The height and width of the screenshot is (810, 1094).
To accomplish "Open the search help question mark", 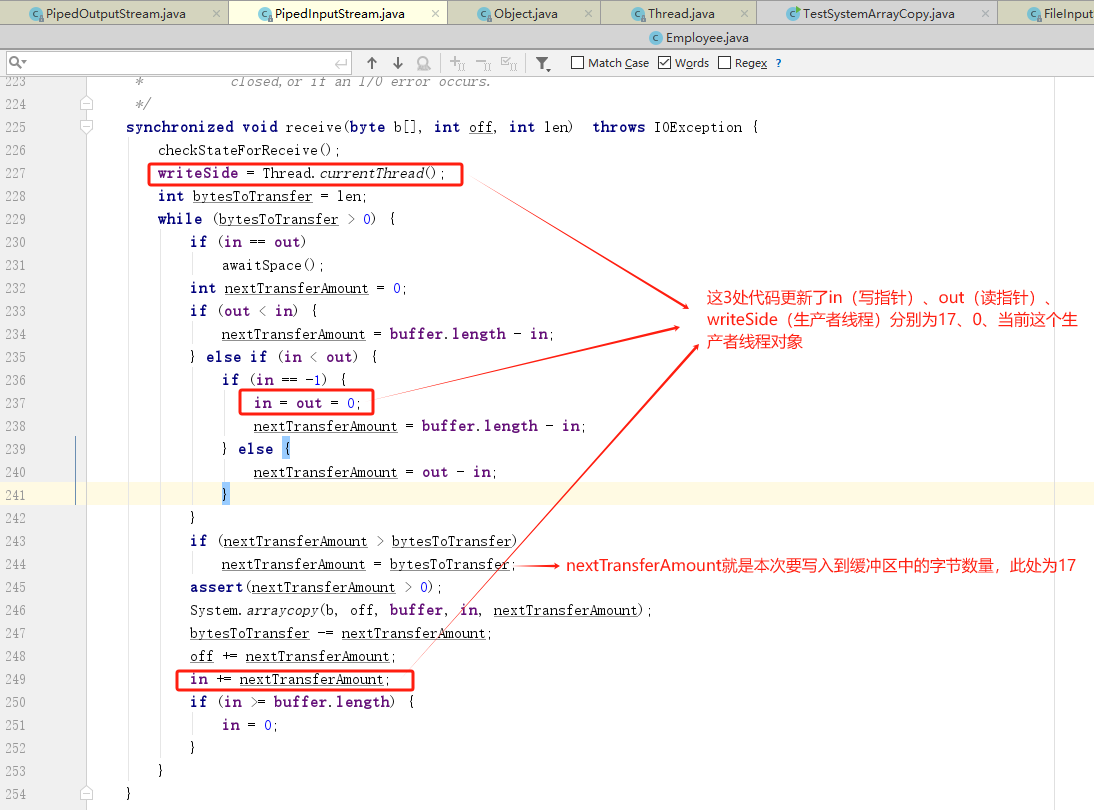I will point(779,63).
